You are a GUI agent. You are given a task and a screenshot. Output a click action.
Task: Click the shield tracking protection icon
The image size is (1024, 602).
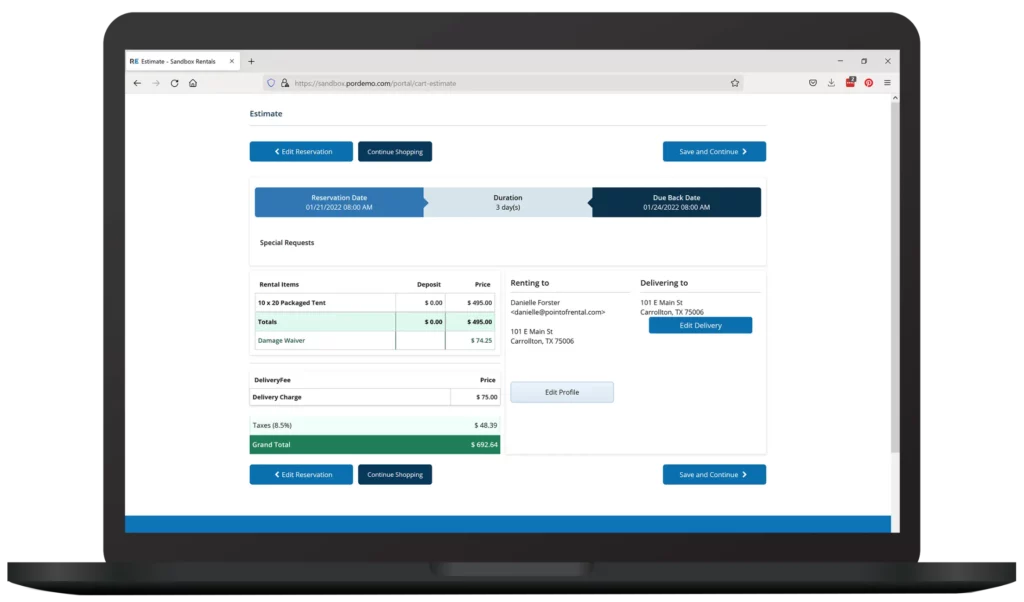(x=271, y=83)
